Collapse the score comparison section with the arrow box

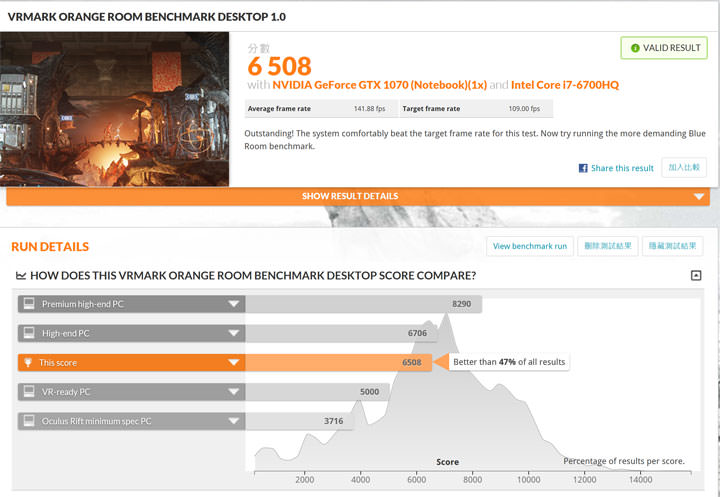pos(696,275)
